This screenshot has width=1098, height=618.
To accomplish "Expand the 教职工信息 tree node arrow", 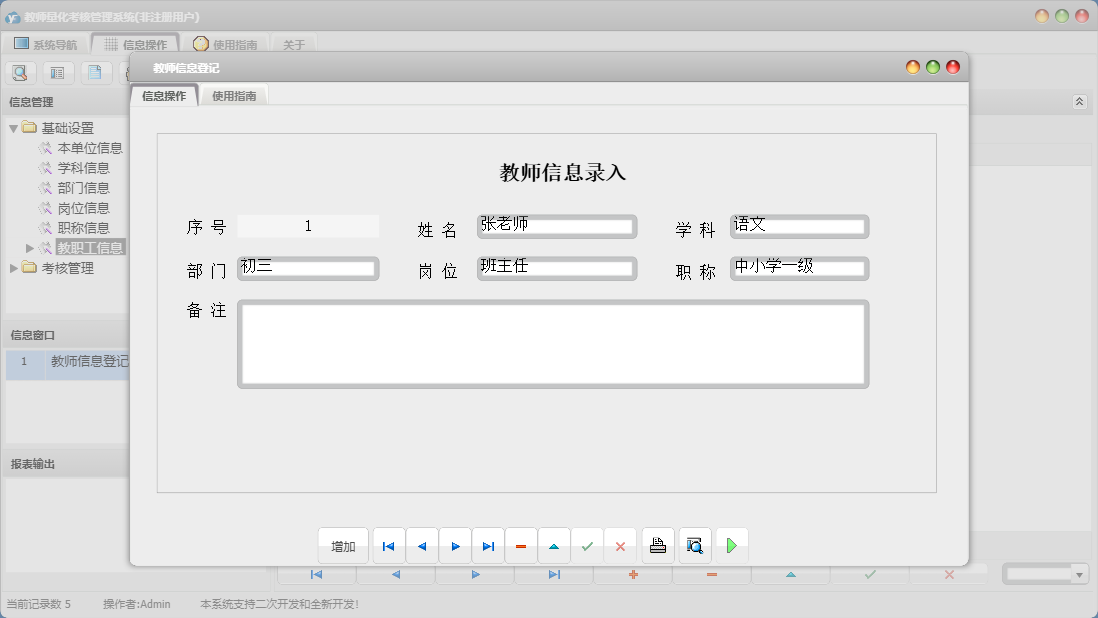I will [28, 248].
